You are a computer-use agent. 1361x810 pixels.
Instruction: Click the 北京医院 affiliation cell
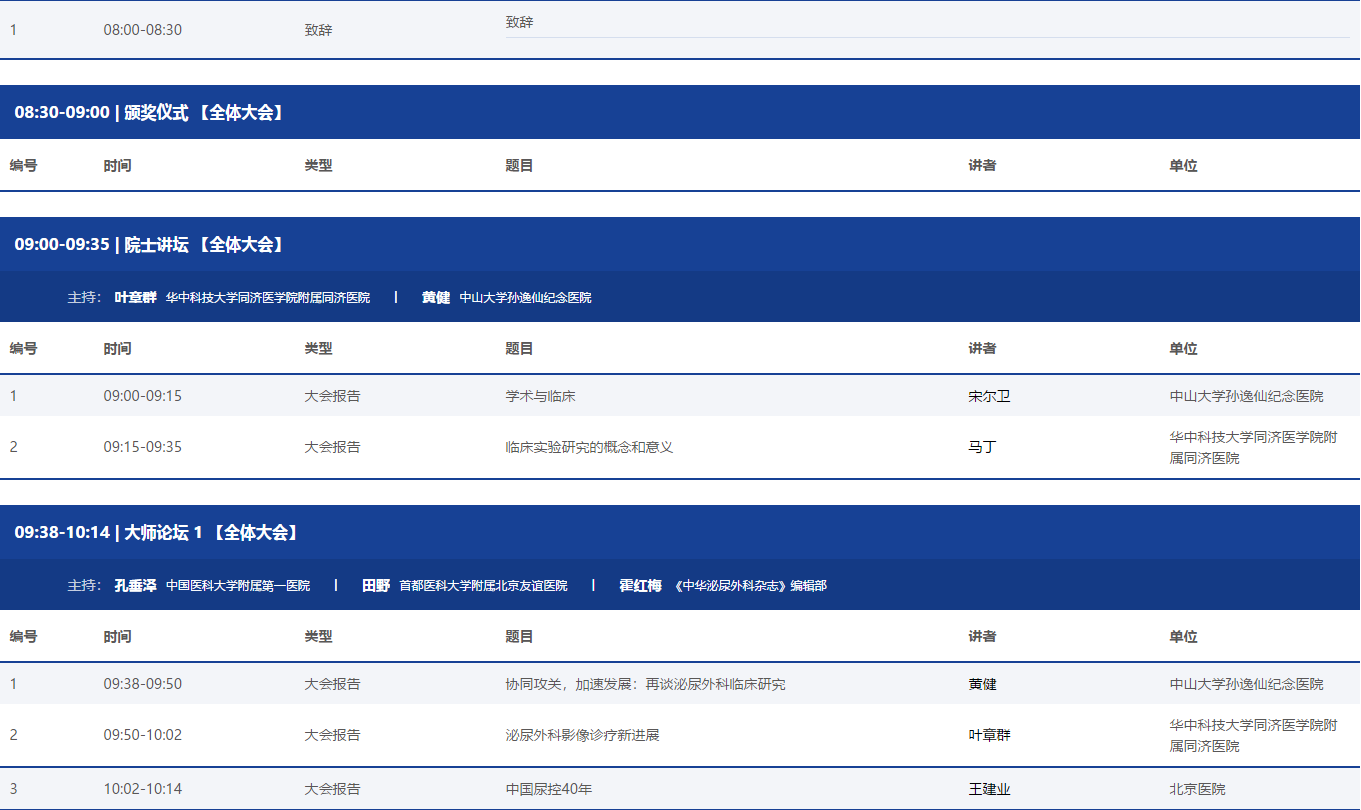[1197, 789]
